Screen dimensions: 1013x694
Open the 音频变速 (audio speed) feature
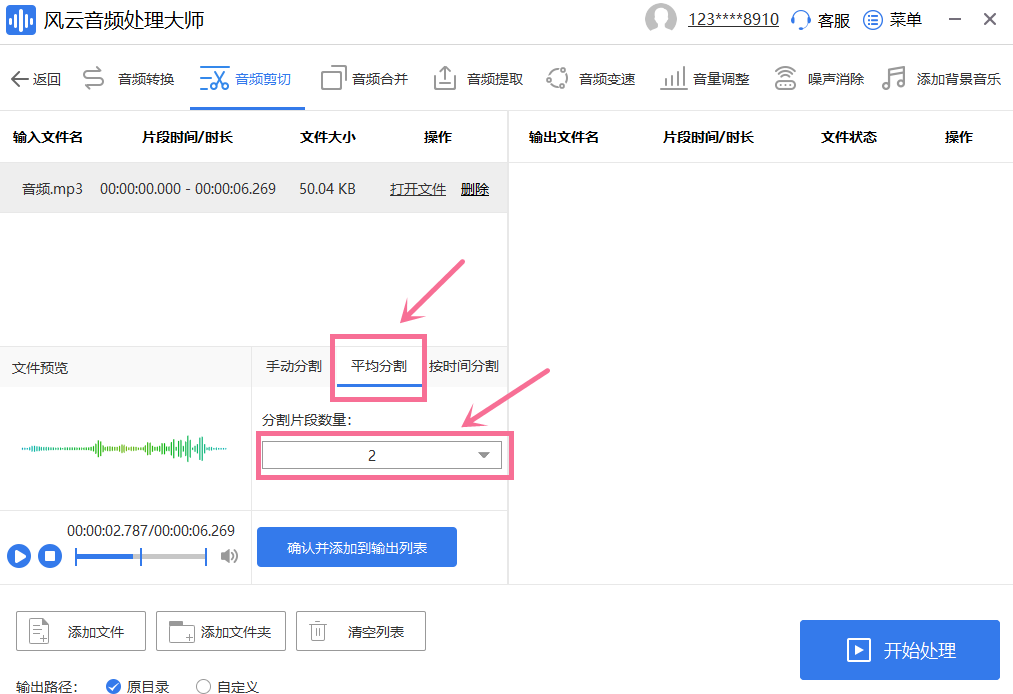click(605, 77)
